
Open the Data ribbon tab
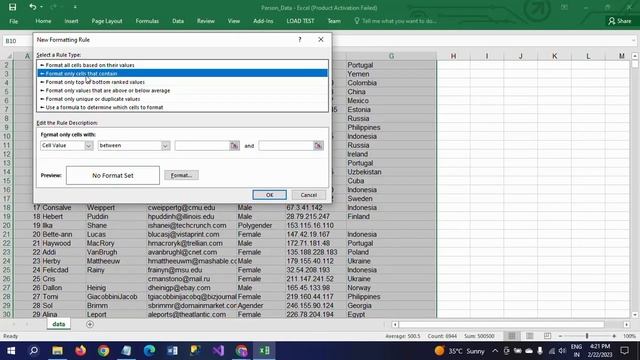click(x=178, y=21)
